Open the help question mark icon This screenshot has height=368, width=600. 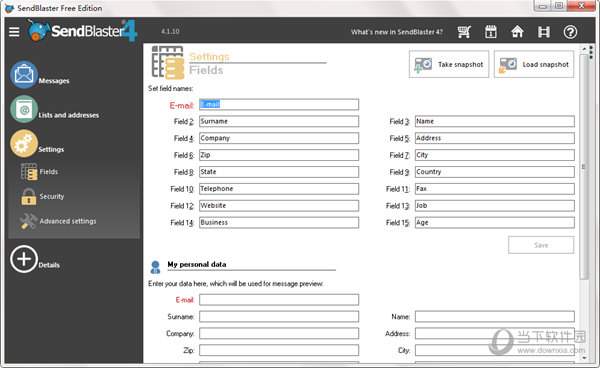click(x=570, y=32)
